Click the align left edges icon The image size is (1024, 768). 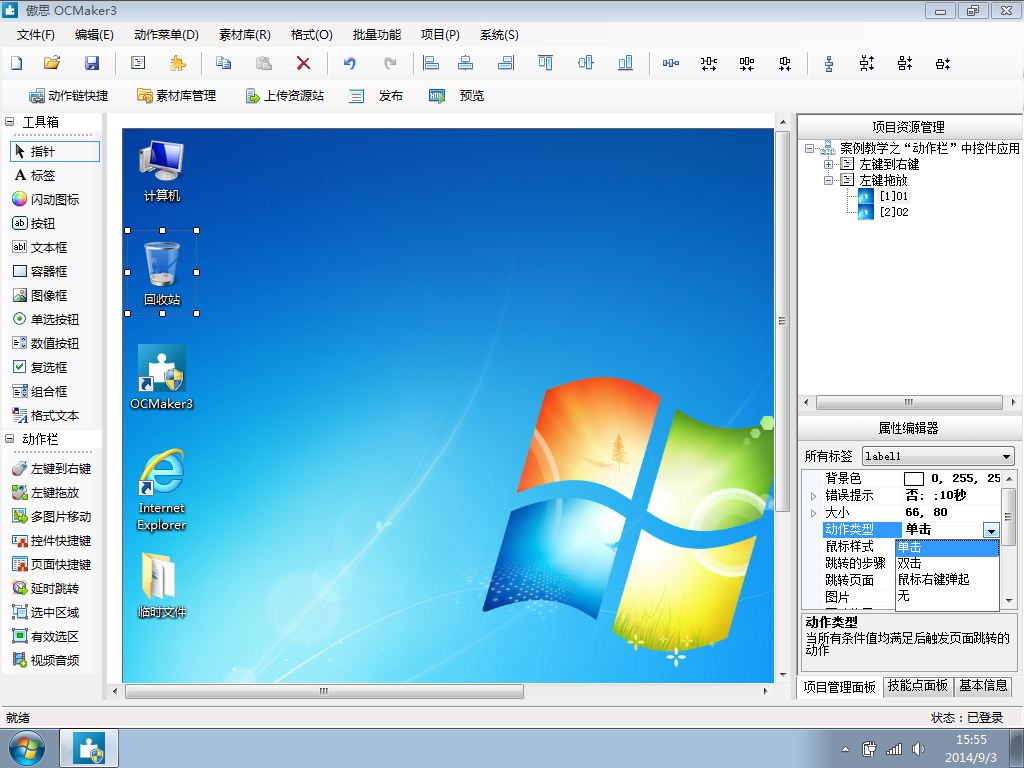click(x=430, y=63)
